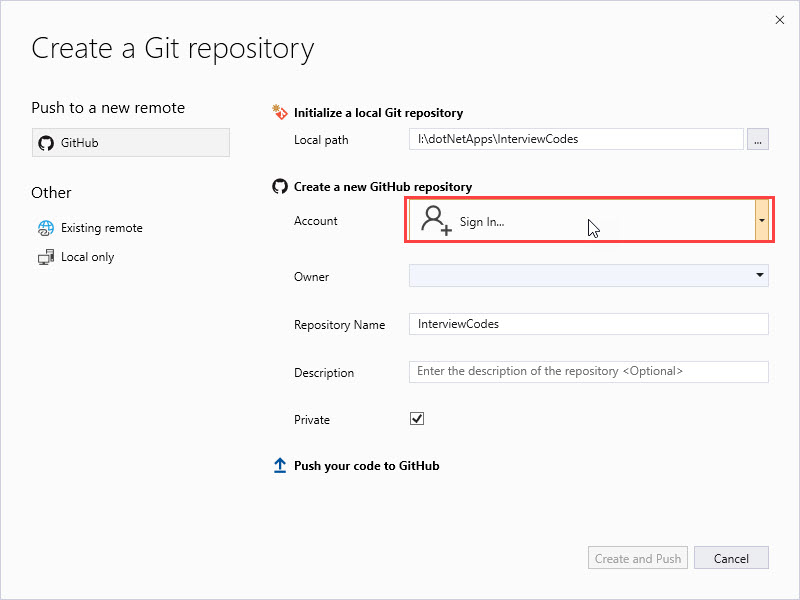
Task: Click the Local only computer icon
Action: [x=45, y=257]
